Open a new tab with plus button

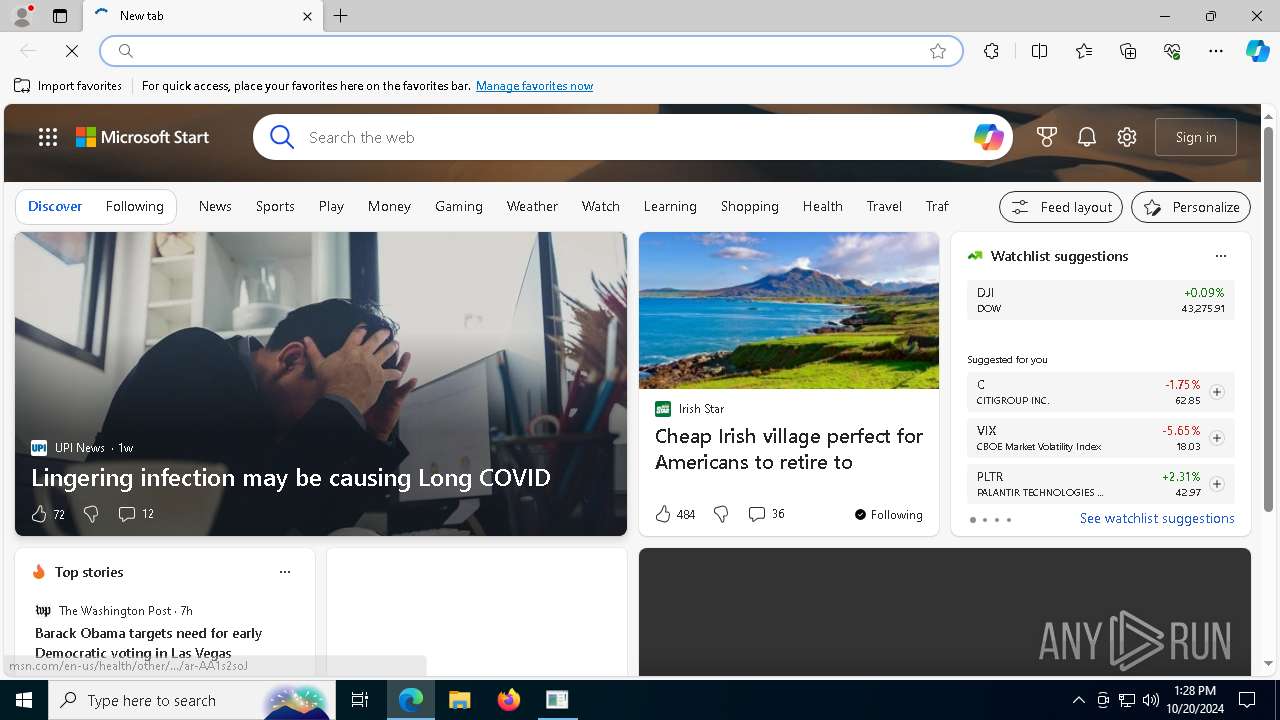tap(341, 16)
